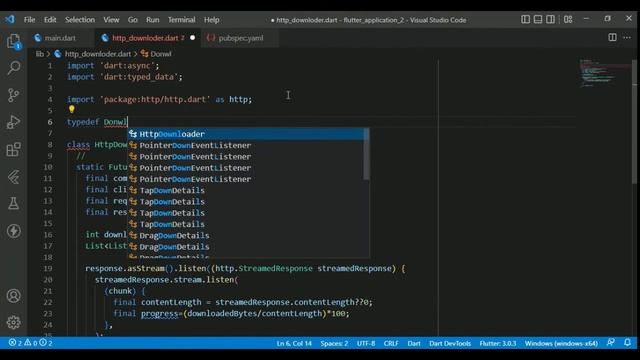Open the notifications bell in status bar
640x360 pixels.
click(x=627, y=342)
